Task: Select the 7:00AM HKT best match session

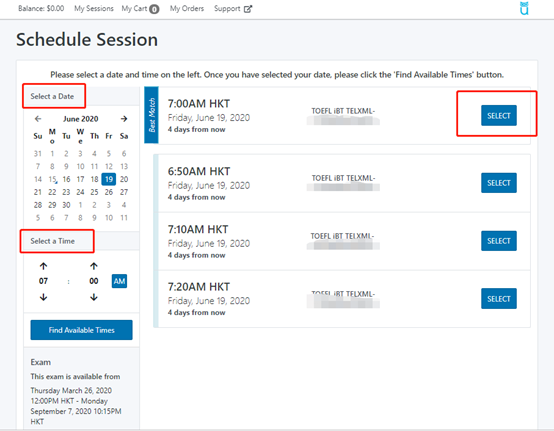Action: [x=499, y=116]
